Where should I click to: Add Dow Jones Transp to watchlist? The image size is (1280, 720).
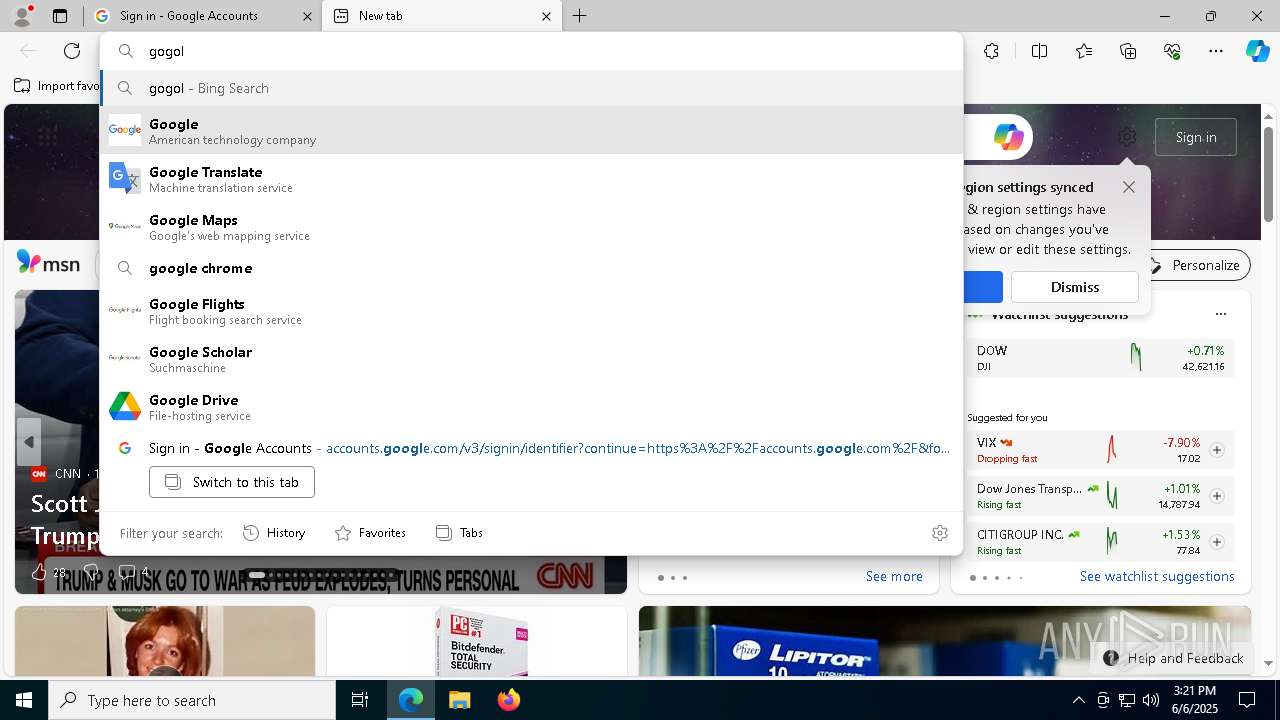(1216, 496)
